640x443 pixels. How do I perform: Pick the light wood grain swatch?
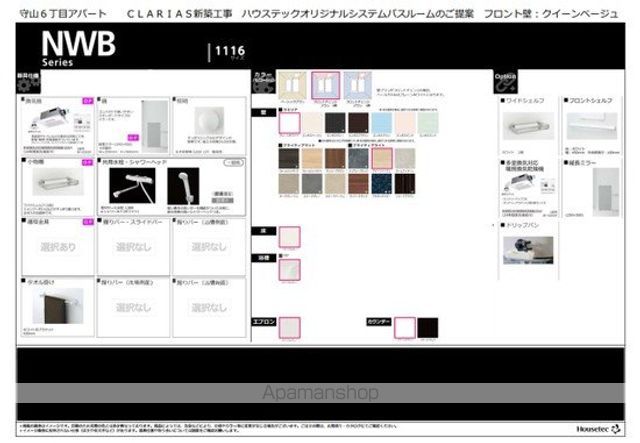click(x=312, y=158)
